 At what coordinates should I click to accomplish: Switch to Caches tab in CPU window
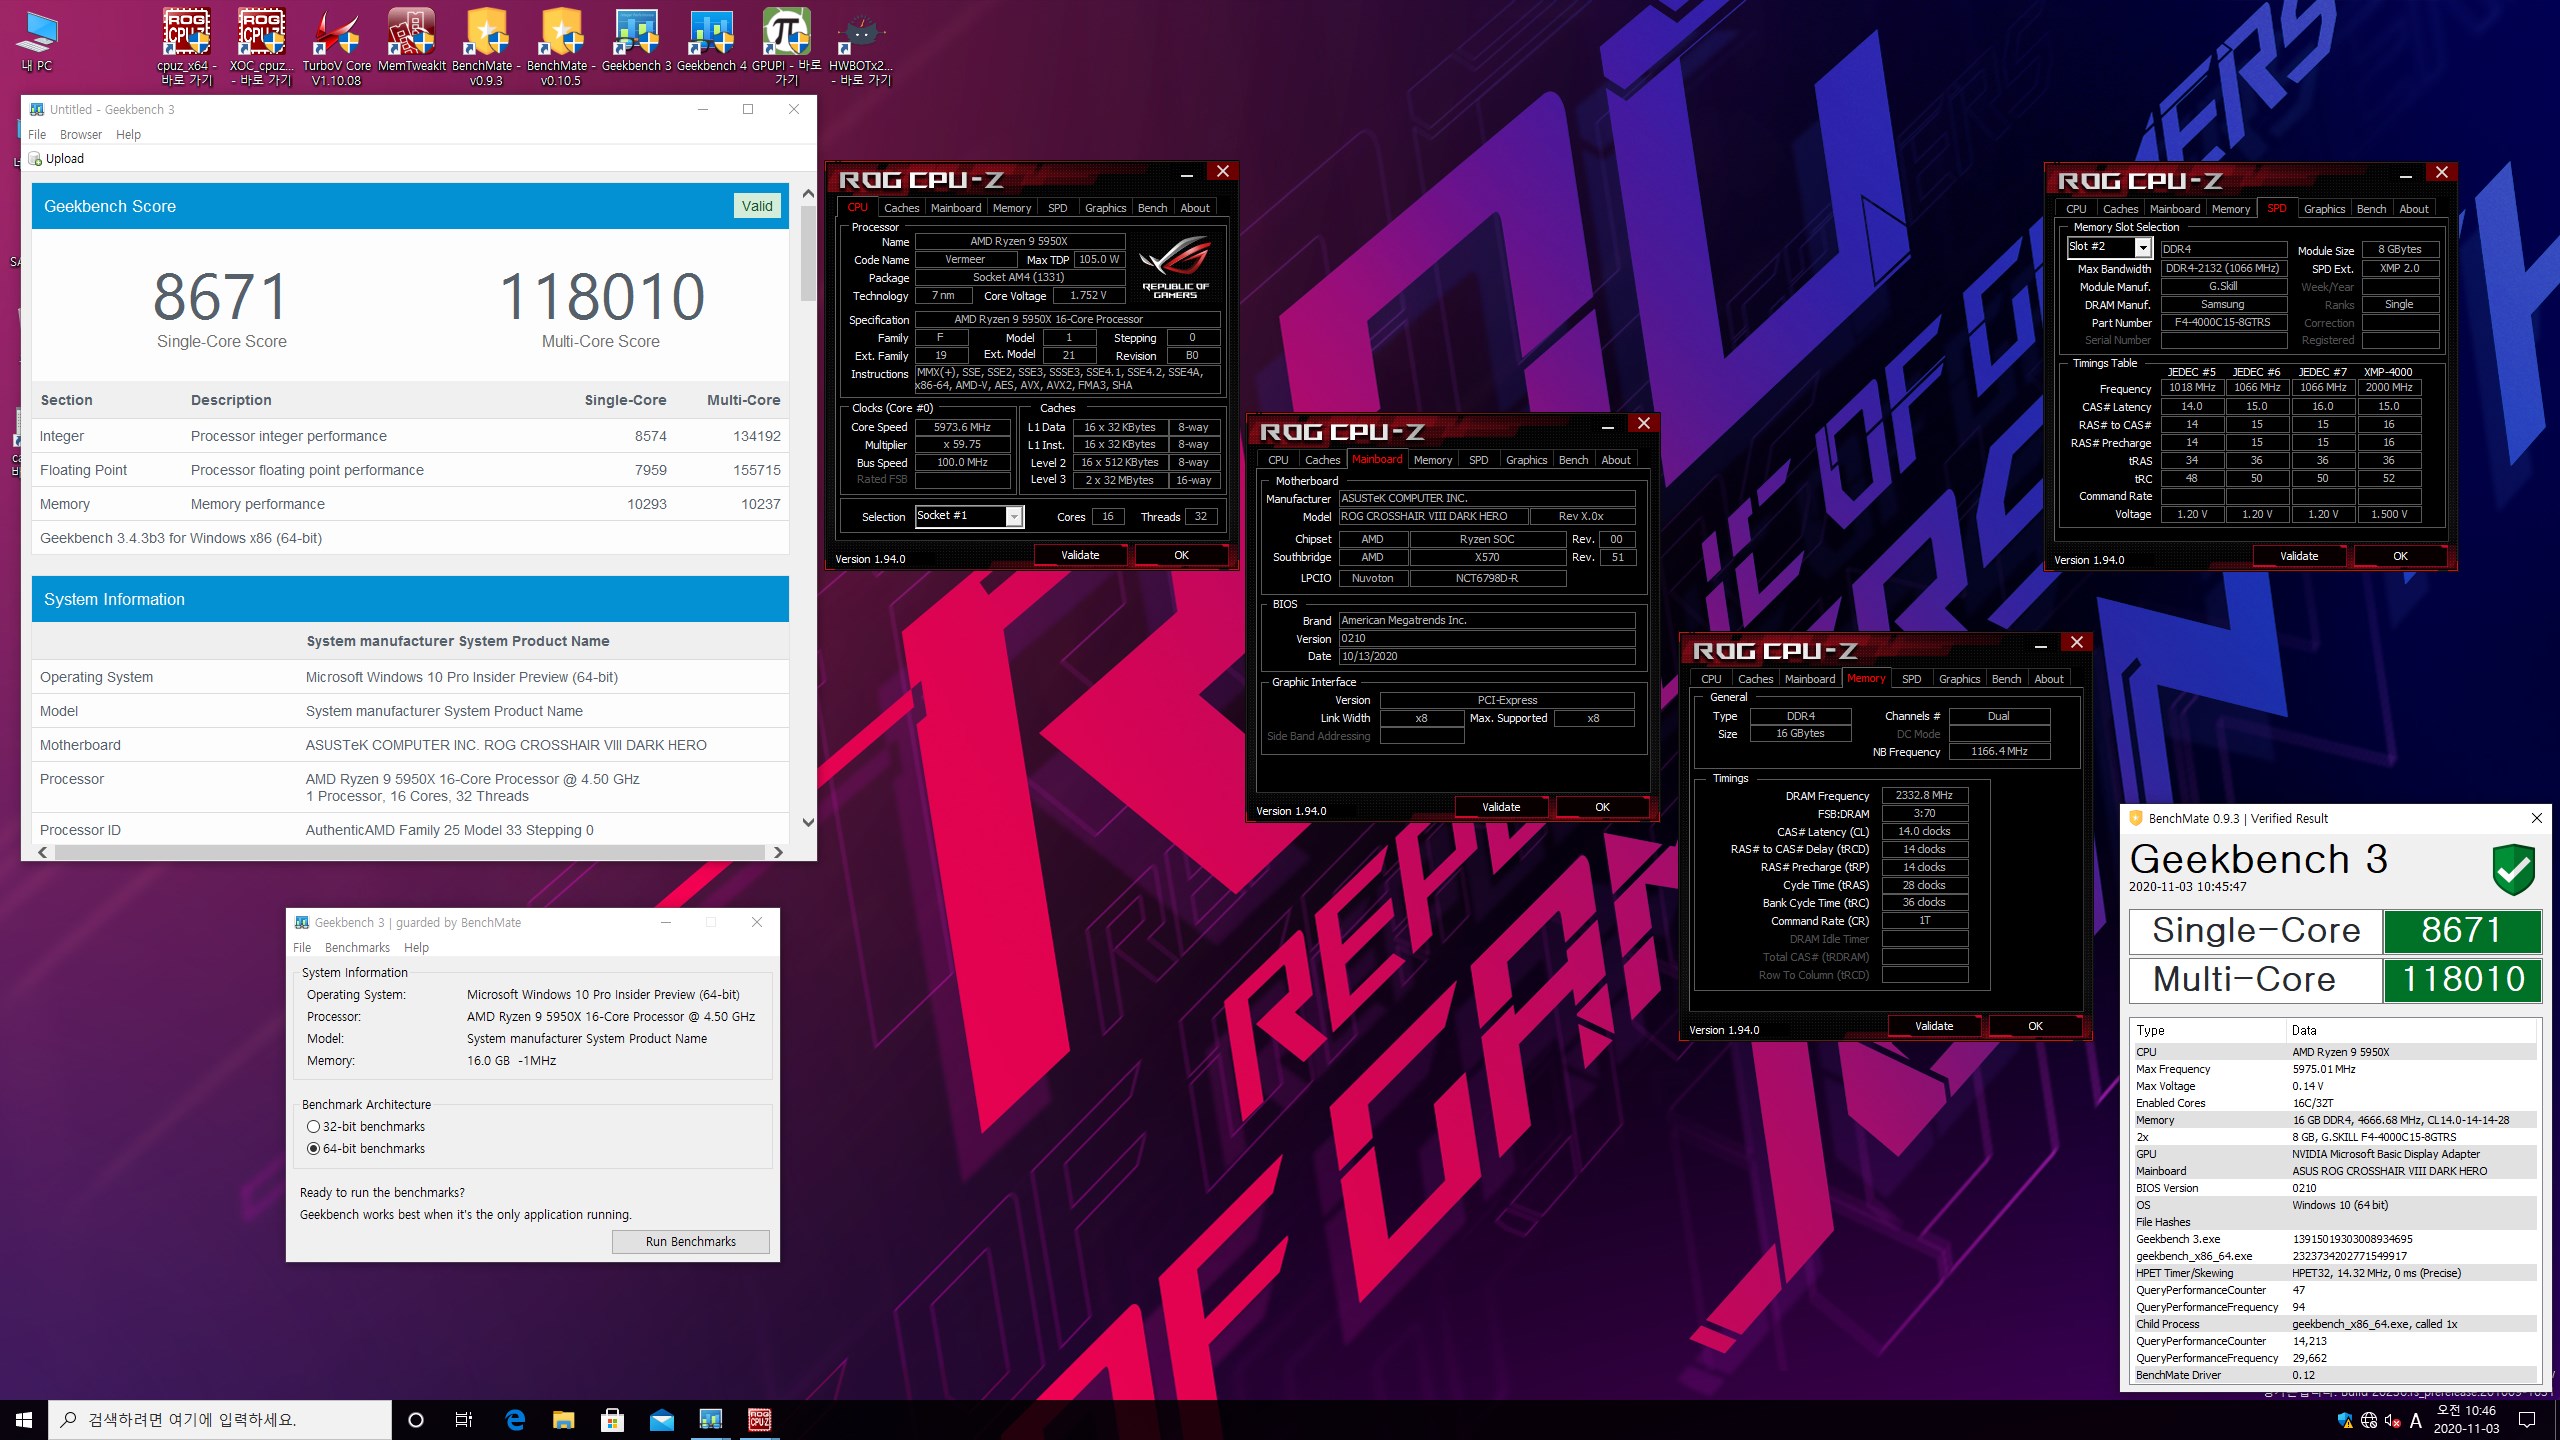point(901,208)
